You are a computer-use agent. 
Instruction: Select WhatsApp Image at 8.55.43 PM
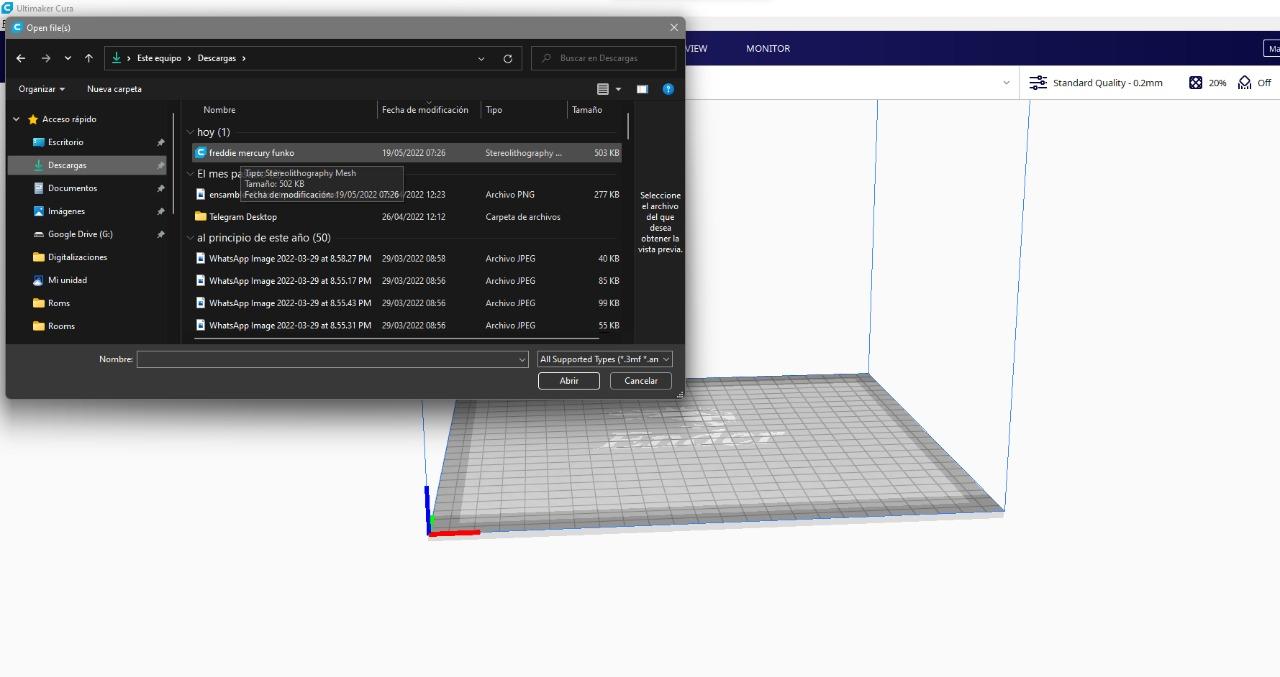pyautogui.click(x=406, y=303)
